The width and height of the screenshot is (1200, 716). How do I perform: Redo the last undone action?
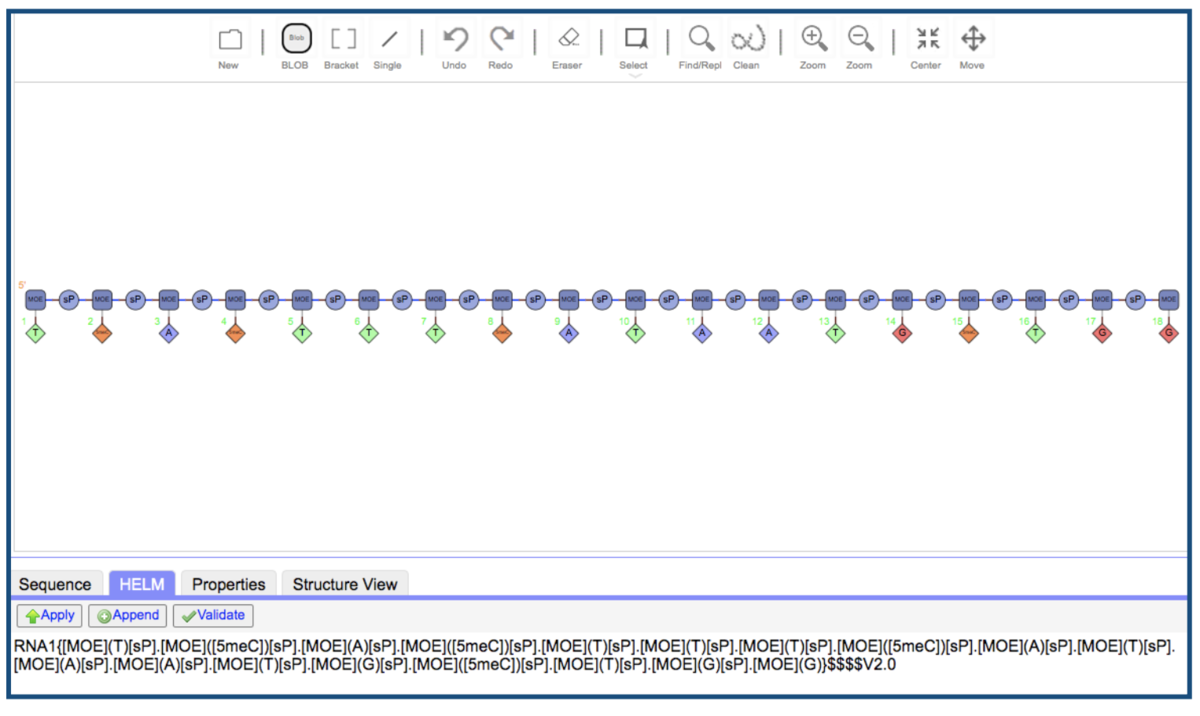pyautogui.click(x=500, y=40)
